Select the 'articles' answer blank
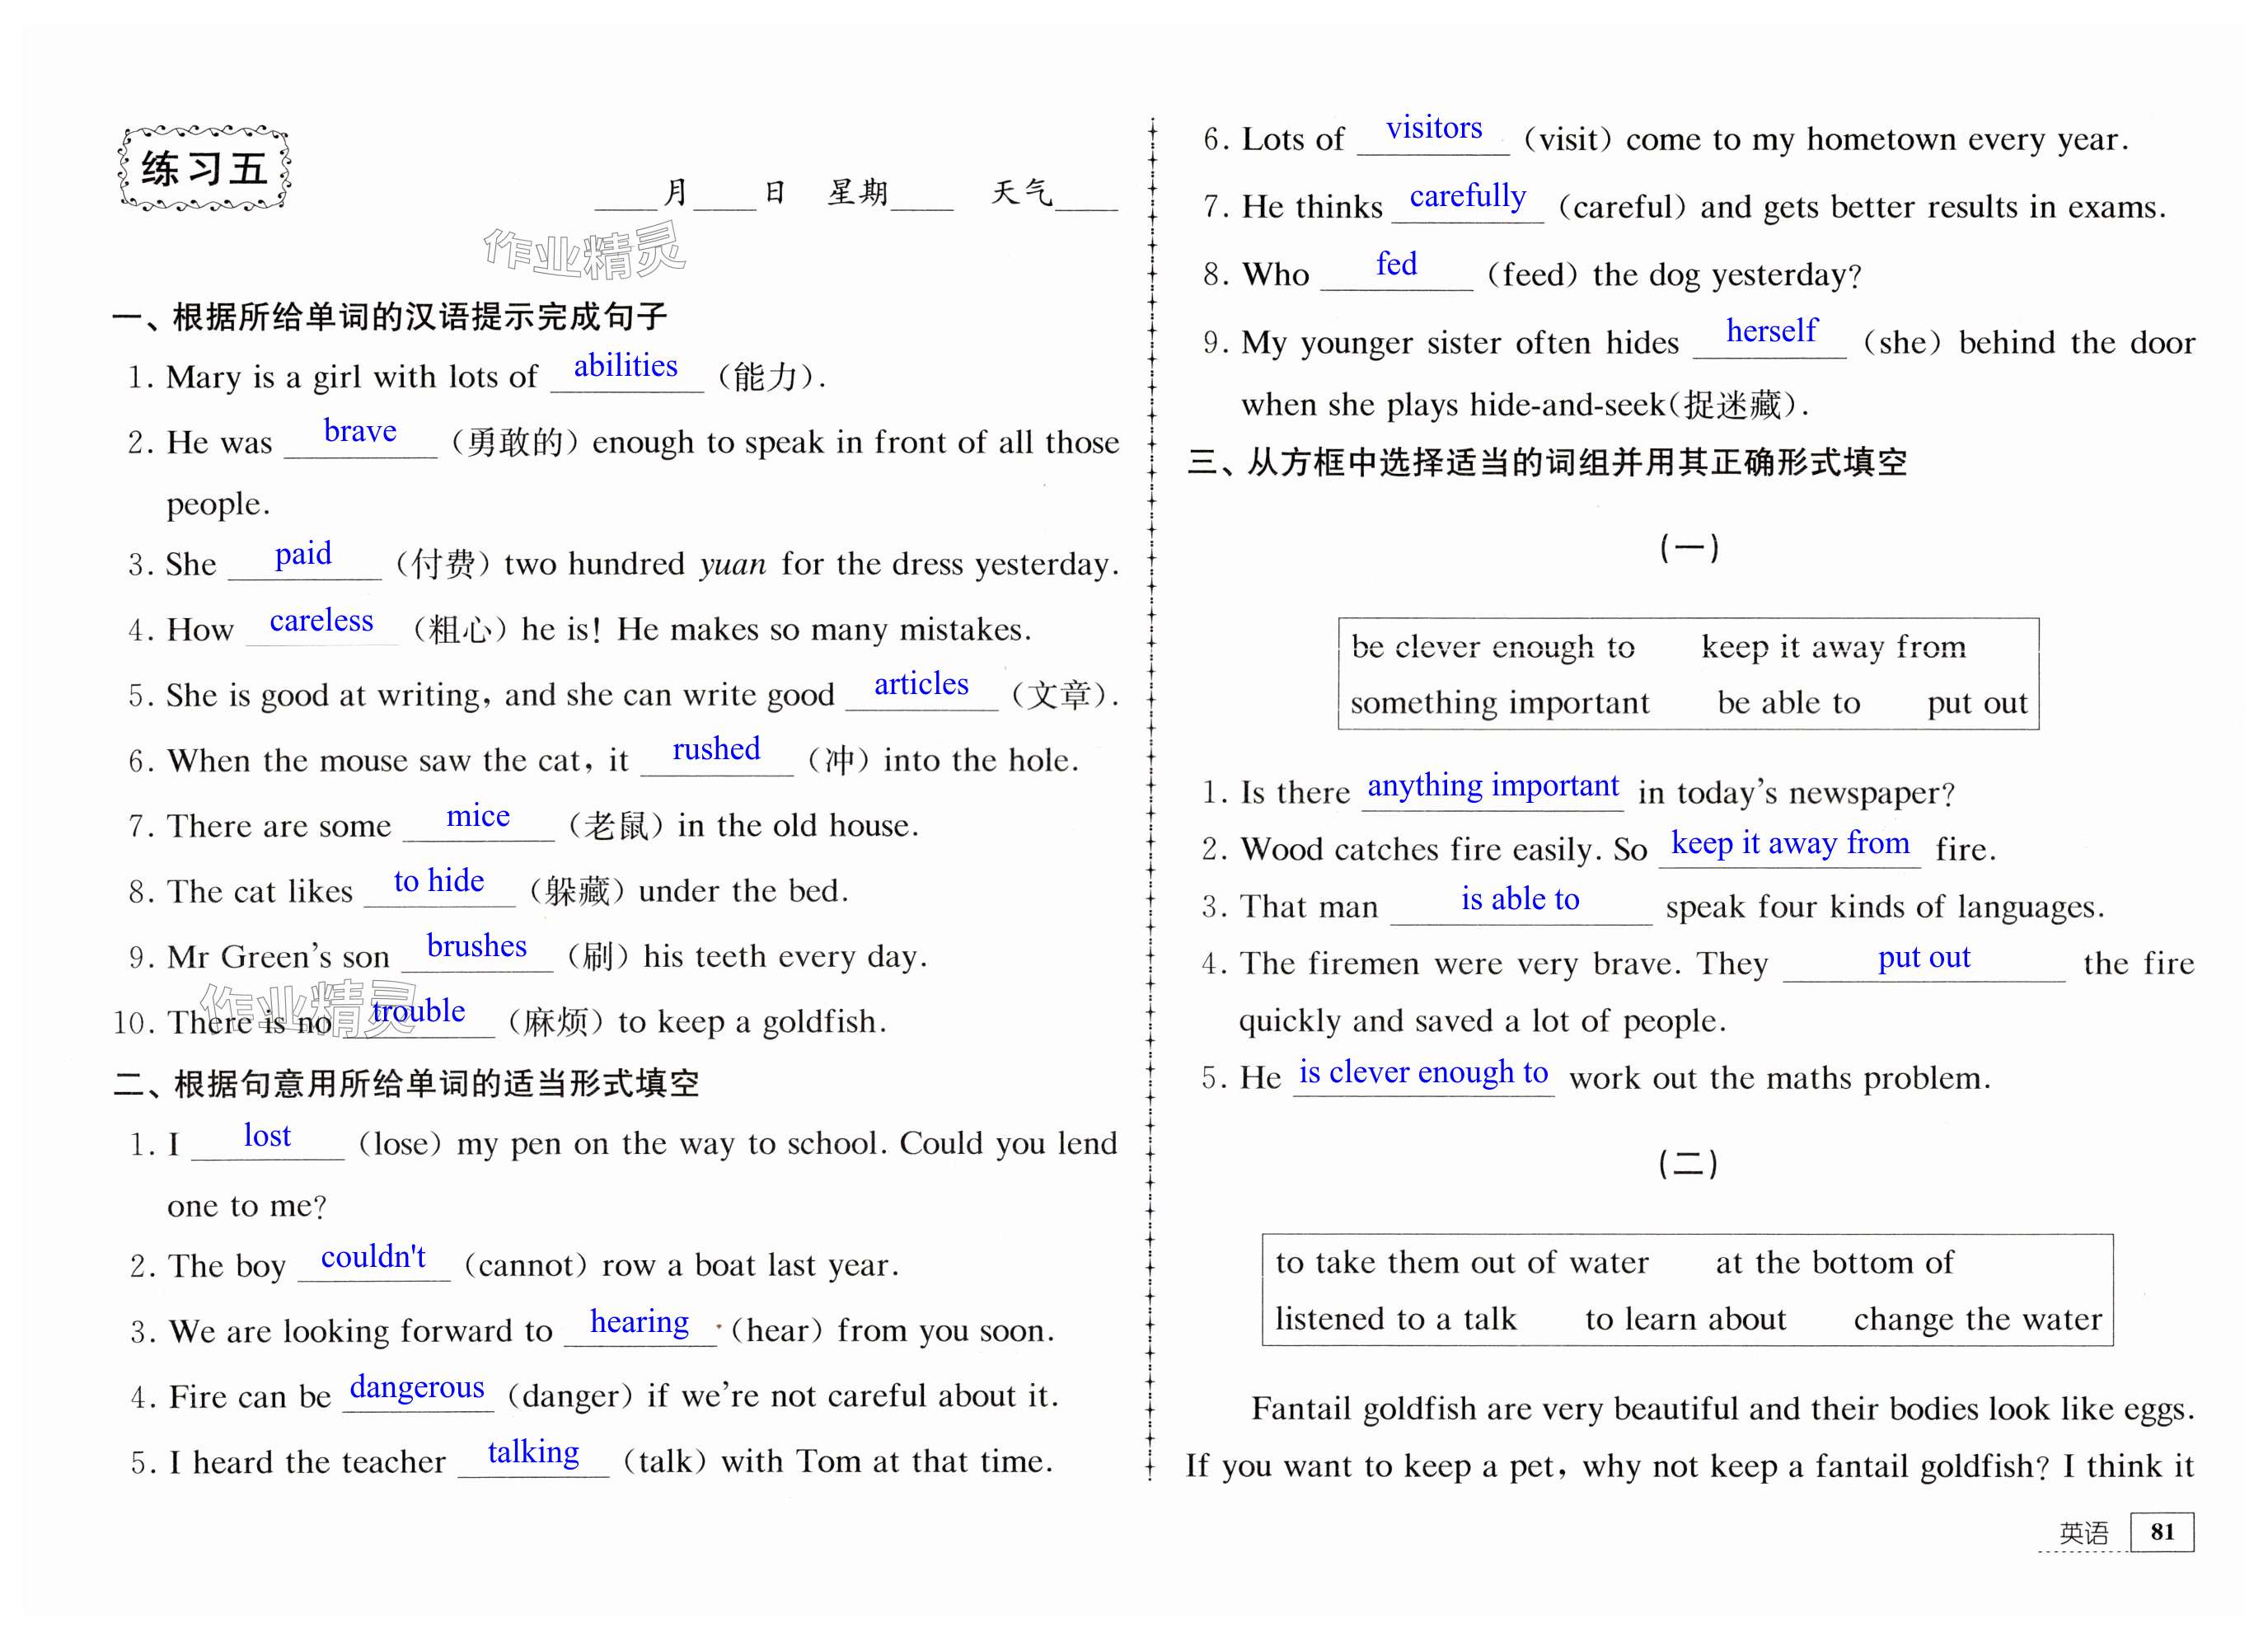 point(921,684)
